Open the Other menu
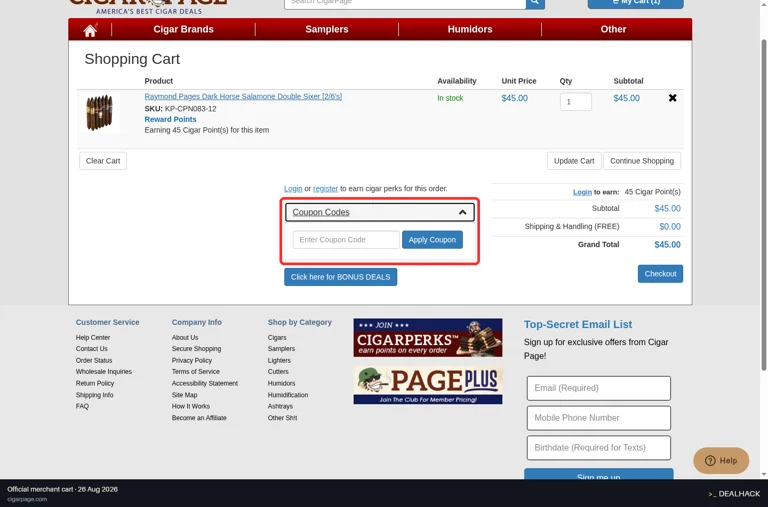This screenshot has height=507, width=768. coord(613,29)
